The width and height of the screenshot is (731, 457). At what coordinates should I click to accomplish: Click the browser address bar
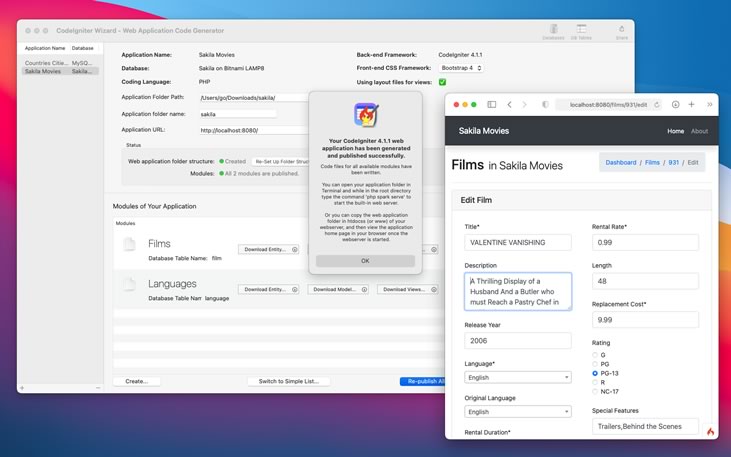coord(608,104)
